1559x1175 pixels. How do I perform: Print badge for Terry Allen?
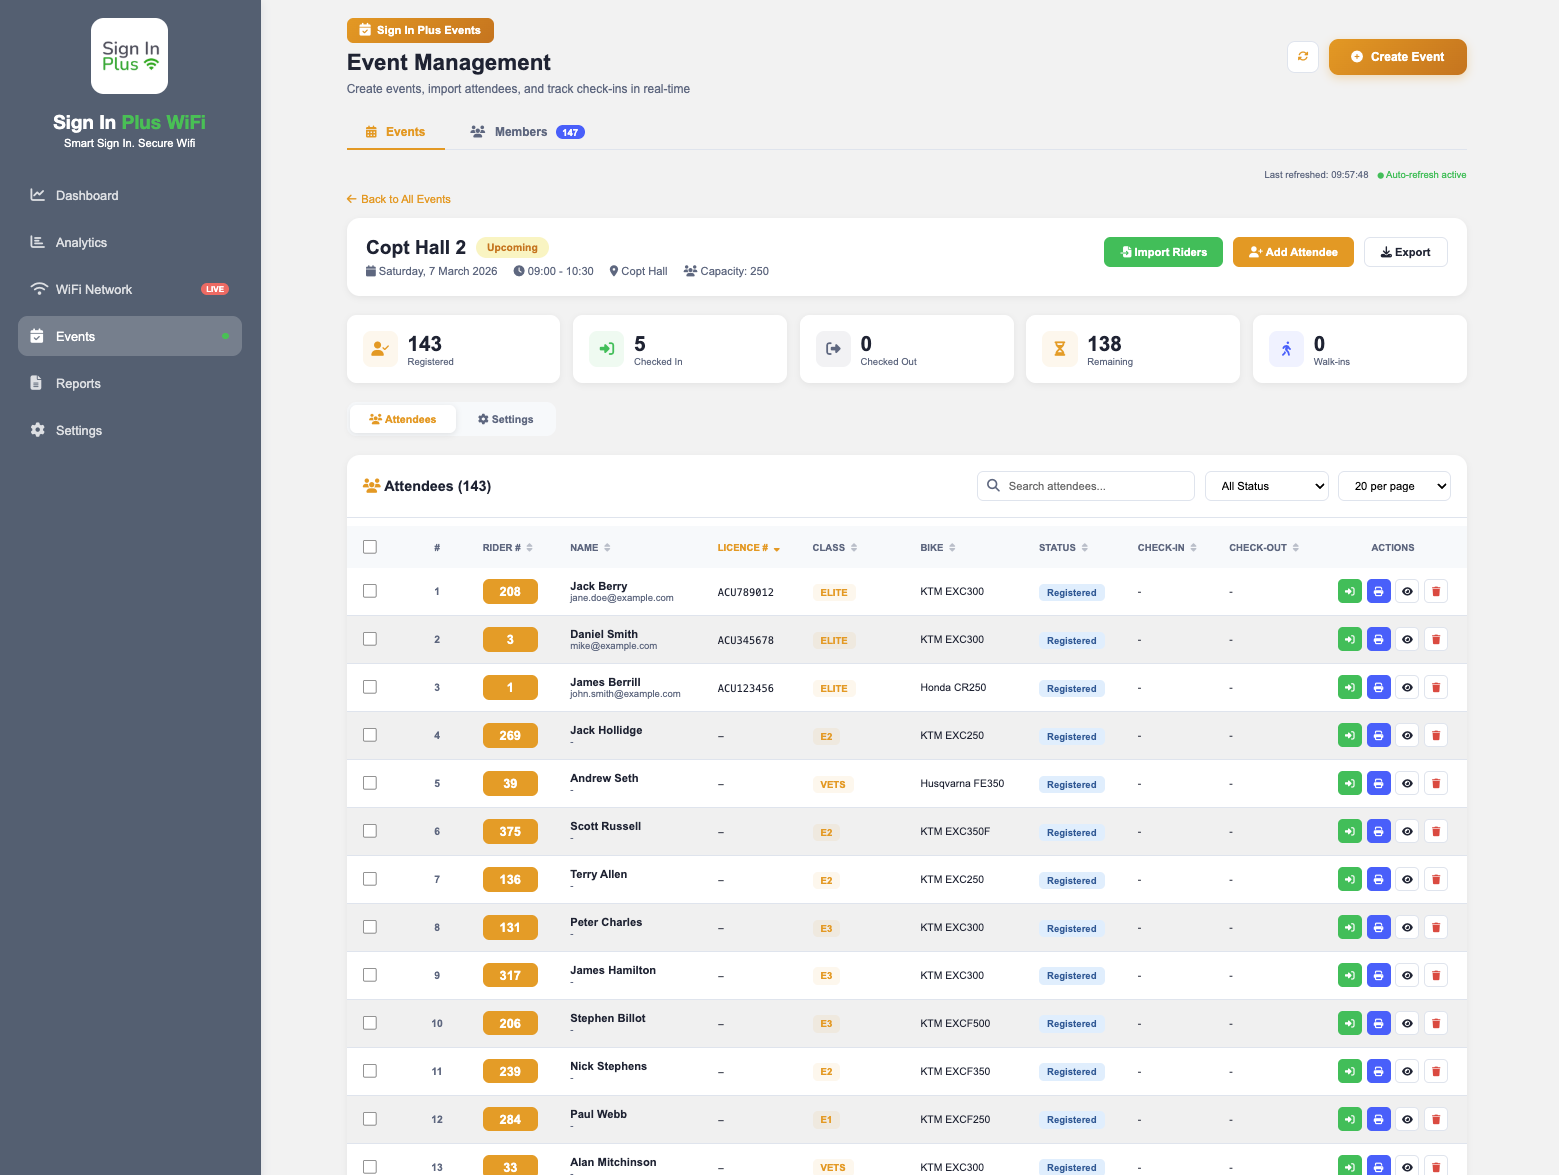(x=1378, y=880)
